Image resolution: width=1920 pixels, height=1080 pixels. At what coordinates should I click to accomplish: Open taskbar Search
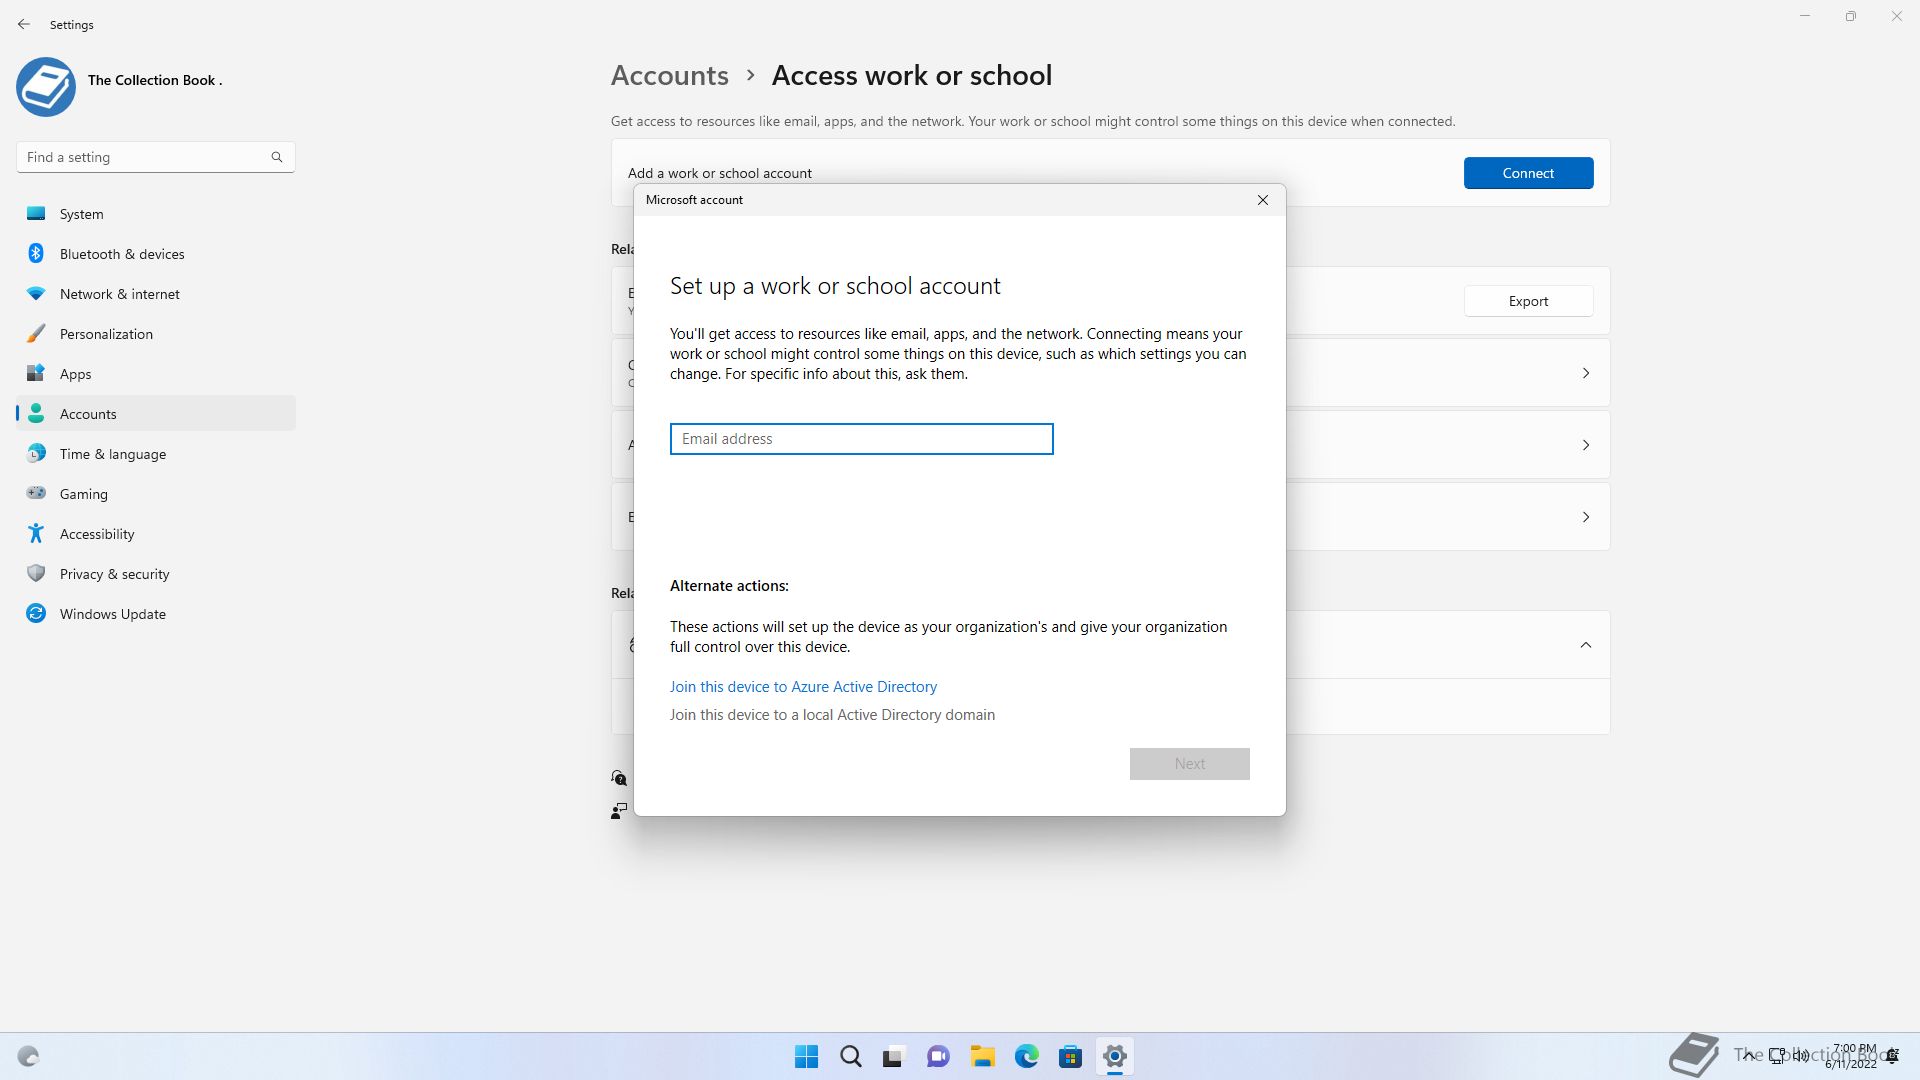(851, 1057)
